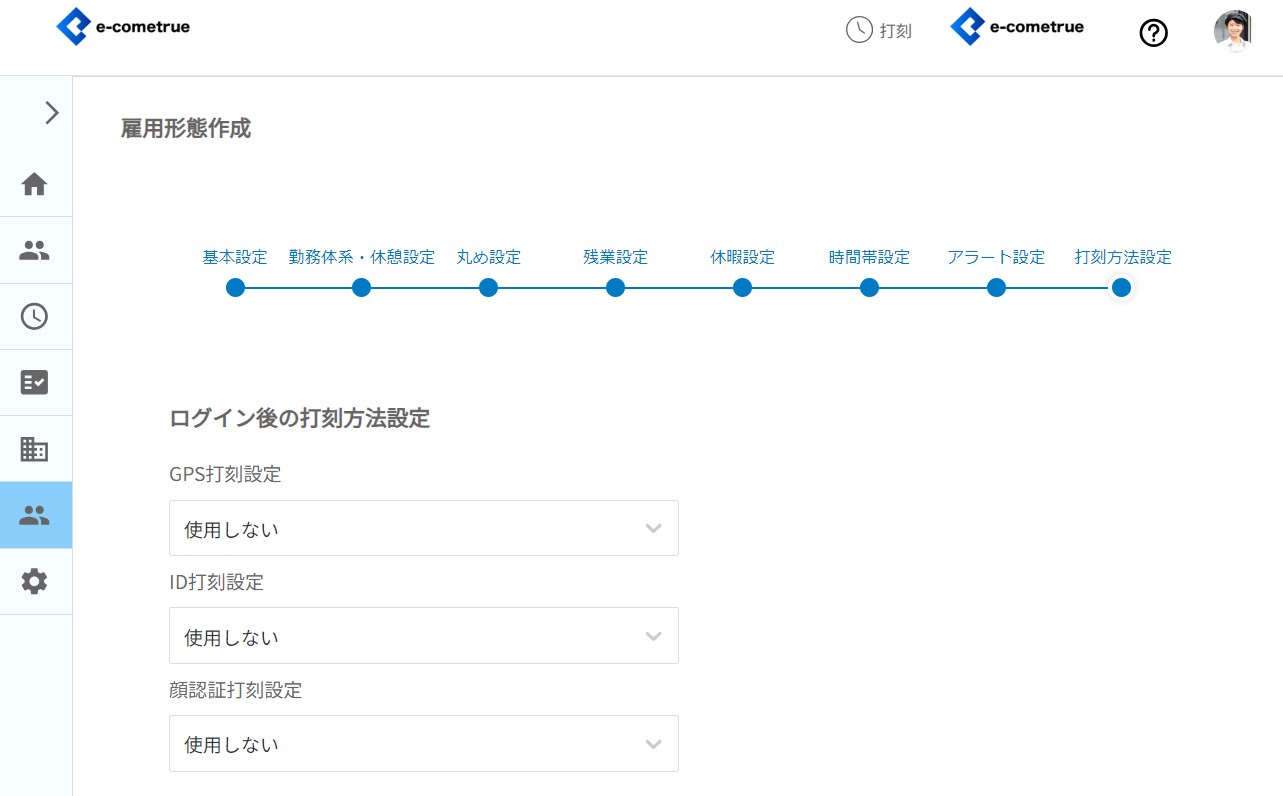
Task: Expand the ID打刻設定 dropdown
Action: point(423,635)
